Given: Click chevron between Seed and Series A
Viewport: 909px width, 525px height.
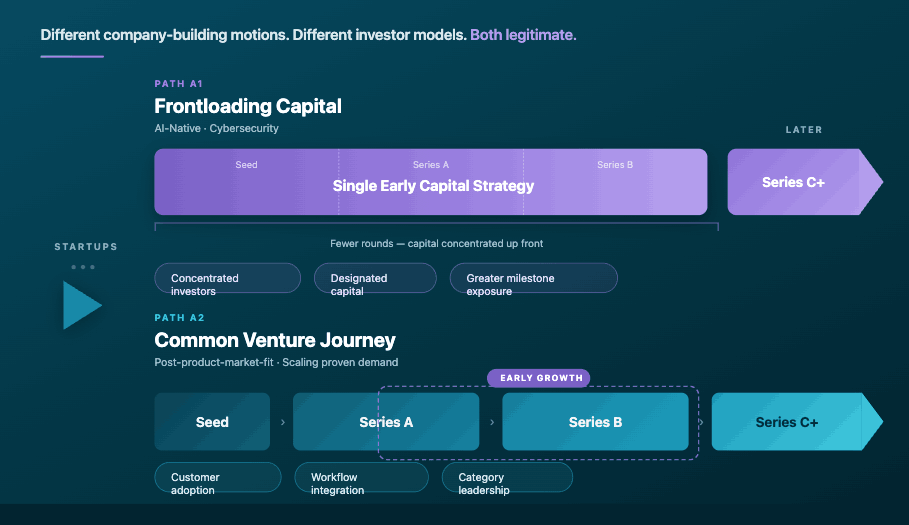Looking at the screenshot, I should pyautogui.click(x=283, y=422).
